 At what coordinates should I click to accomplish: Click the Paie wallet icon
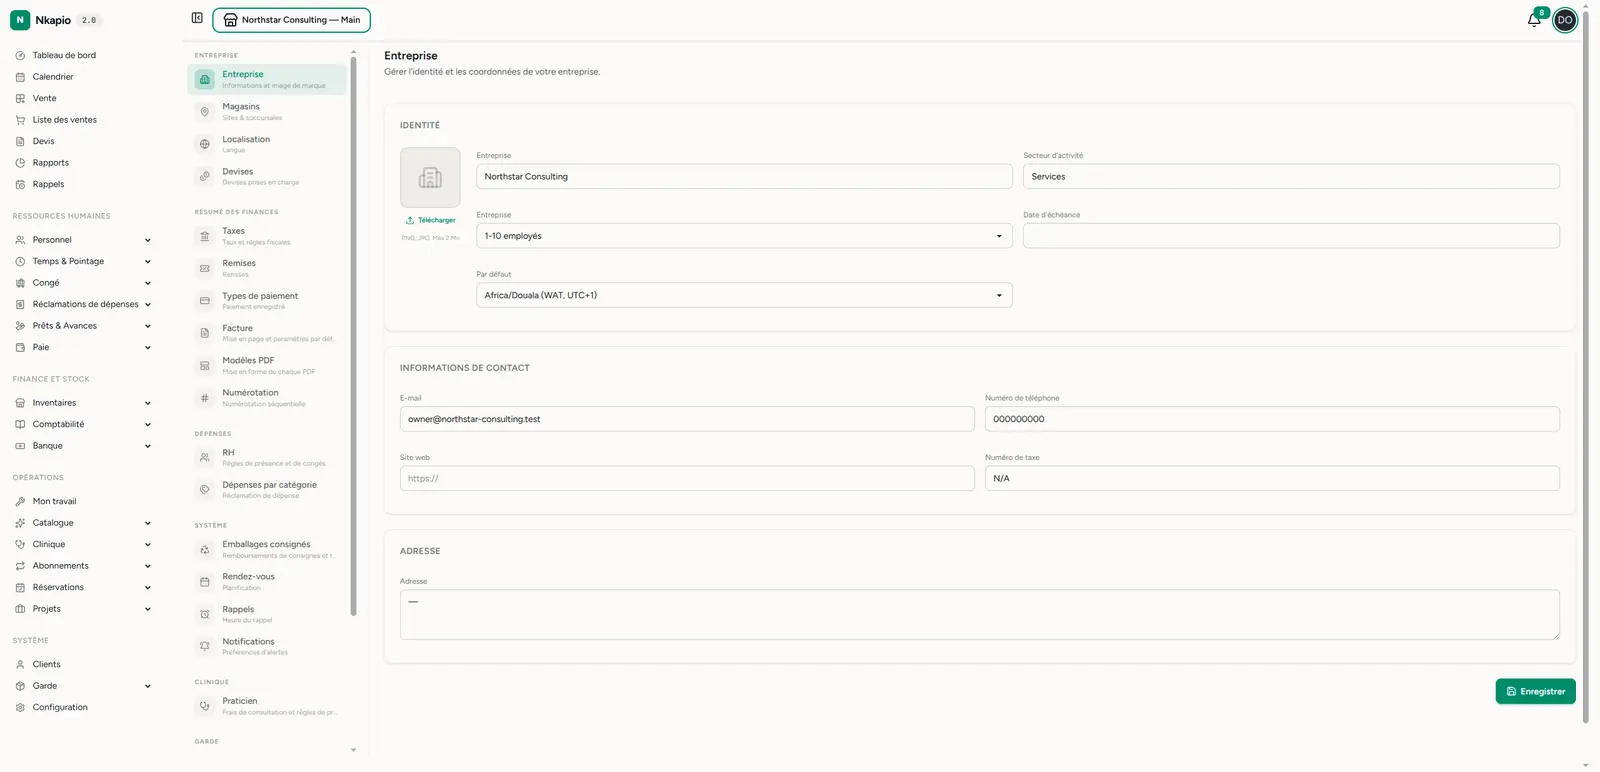(20, 348)
